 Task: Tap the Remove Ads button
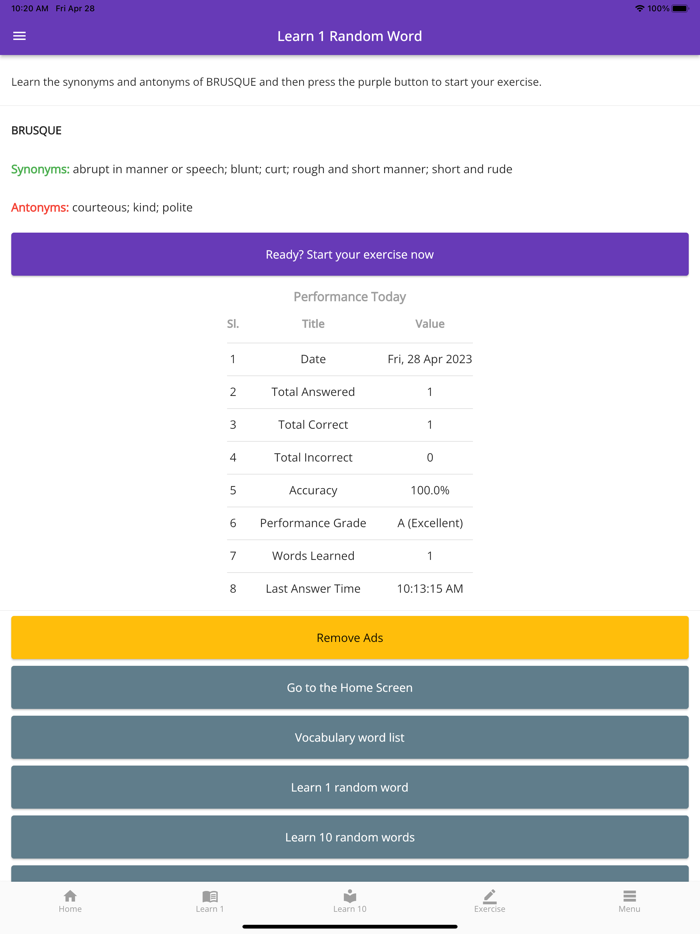(349, 637)
